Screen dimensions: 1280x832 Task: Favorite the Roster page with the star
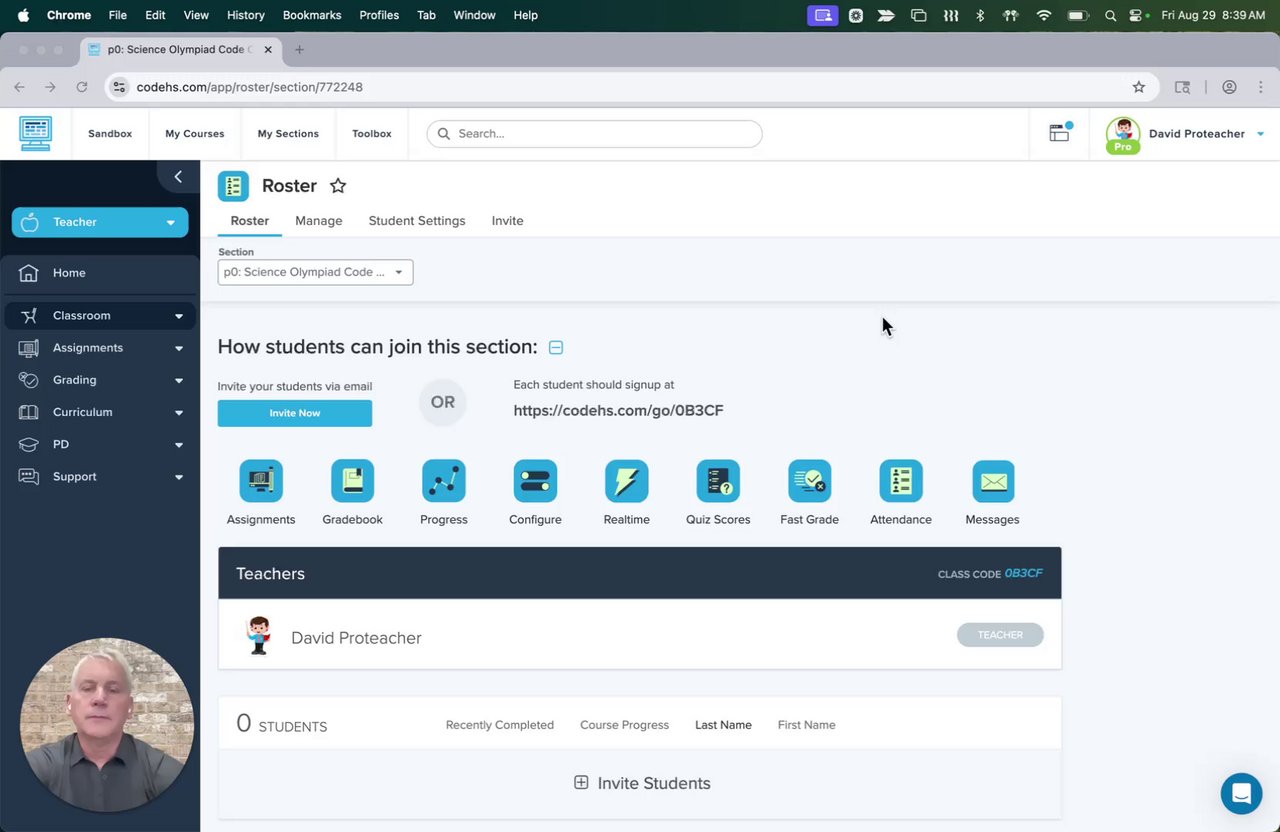338,186
